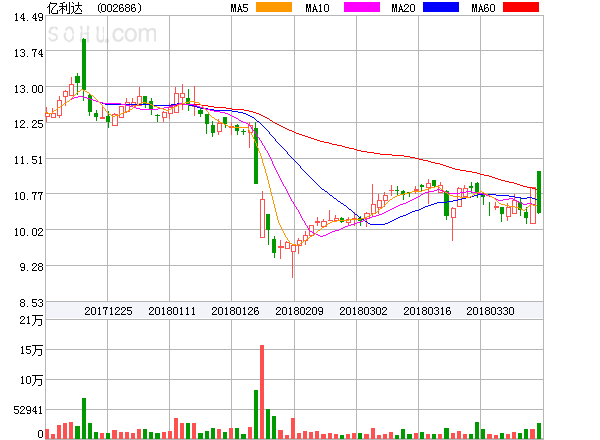Click the 20180126 date label
The height and width of the screenshot is (440, 600).
point(235,311)
